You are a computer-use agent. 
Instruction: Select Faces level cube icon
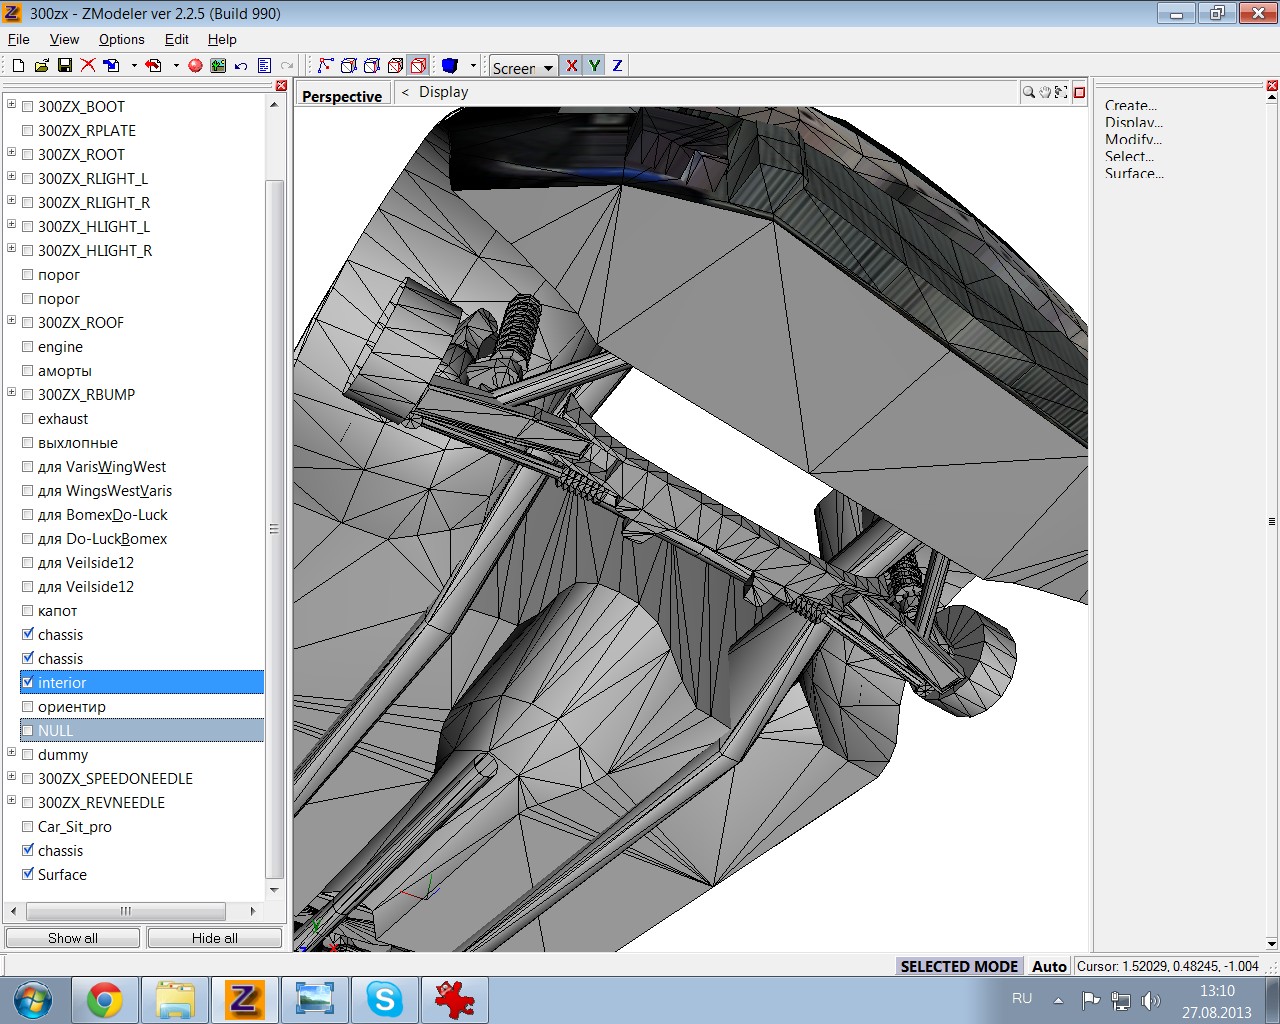[372, 65]
